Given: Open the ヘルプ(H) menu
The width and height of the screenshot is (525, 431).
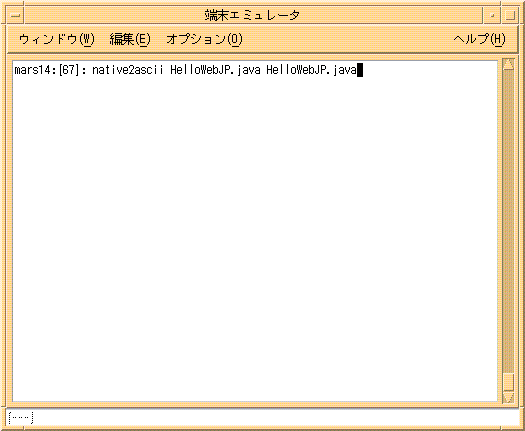Looking at the screenshot, I should 479,40.
